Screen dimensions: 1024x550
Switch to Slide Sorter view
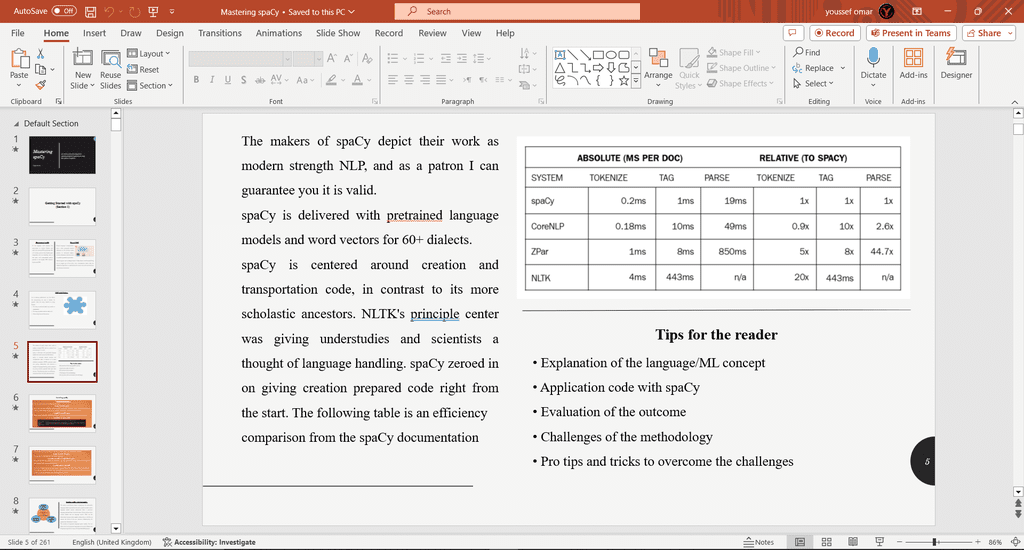(x=826, y=542)
